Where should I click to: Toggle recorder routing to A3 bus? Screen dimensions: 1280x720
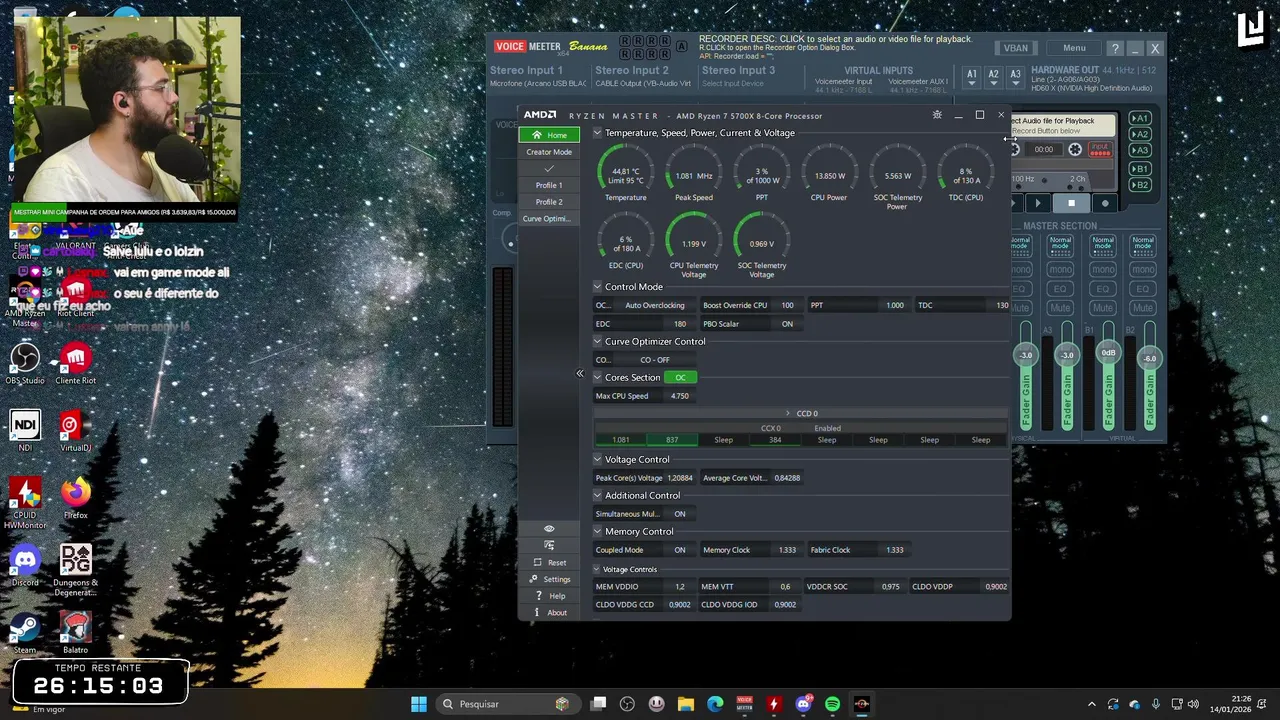(1140, 150)
